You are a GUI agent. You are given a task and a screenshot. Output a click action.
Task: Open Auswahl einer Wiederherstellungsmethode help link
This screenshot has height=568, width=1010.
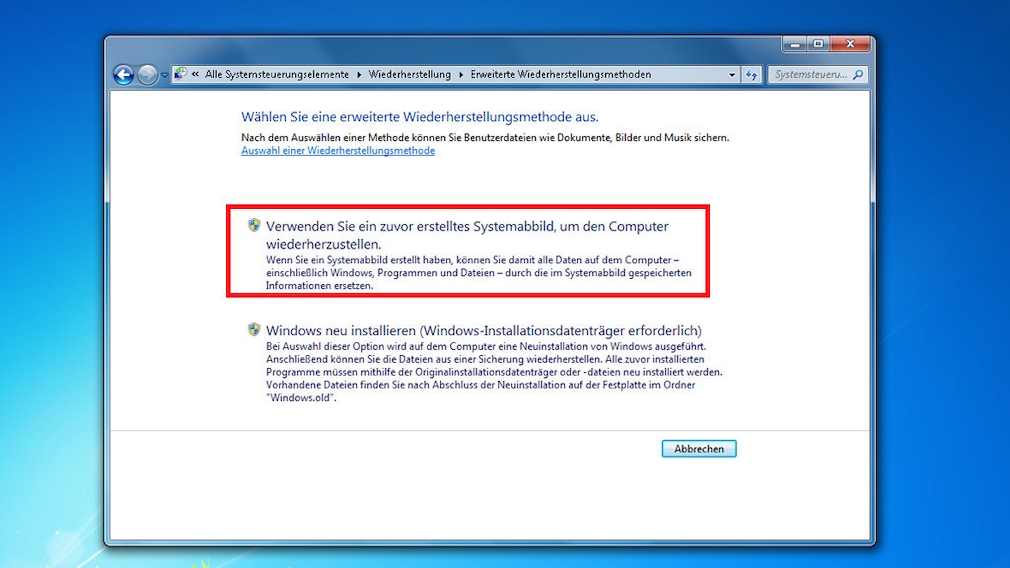(338, 151)
